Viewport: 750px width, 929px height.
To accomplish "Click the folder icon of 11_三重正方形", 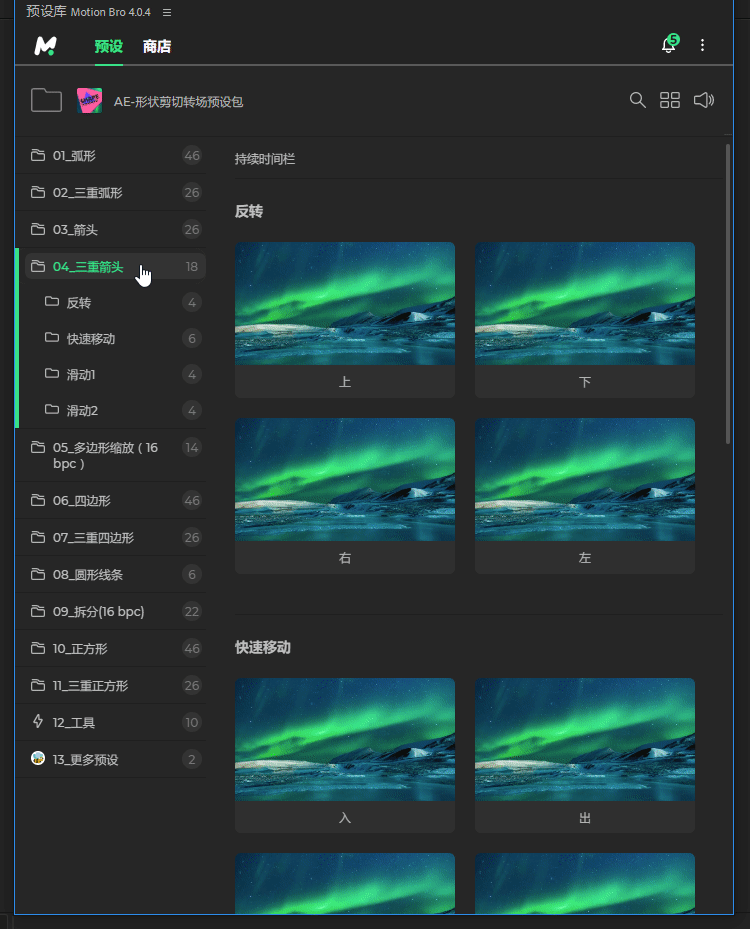I will (38, 685).
